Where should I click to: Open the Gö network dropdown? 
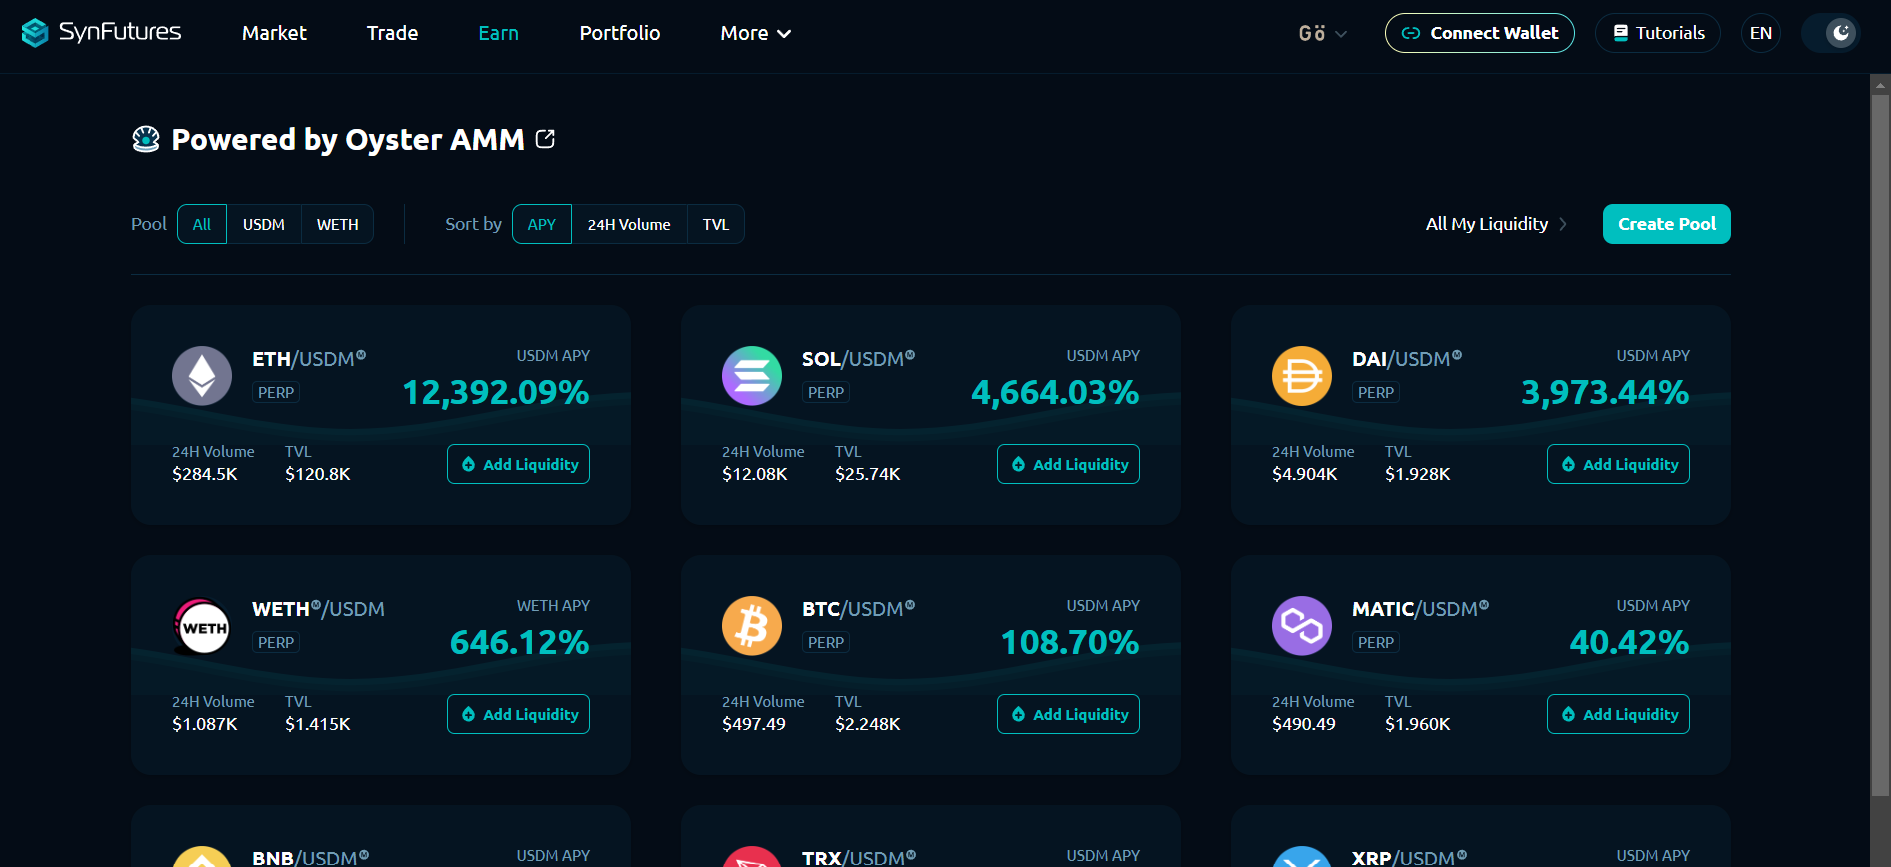[x=1323, y=34]
